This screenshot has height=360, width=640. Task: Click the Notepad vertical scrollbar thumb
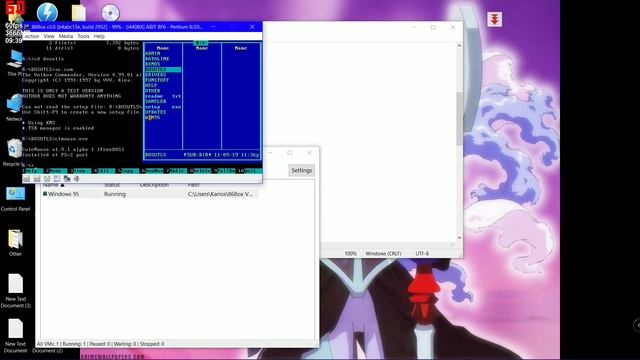click(x=459, y=118)
